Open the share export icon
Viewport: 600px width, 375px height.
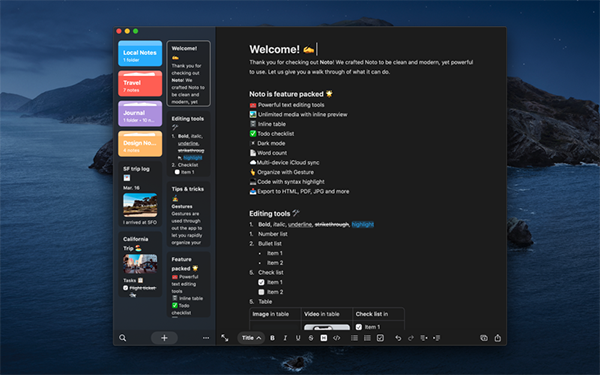(497, 338)
